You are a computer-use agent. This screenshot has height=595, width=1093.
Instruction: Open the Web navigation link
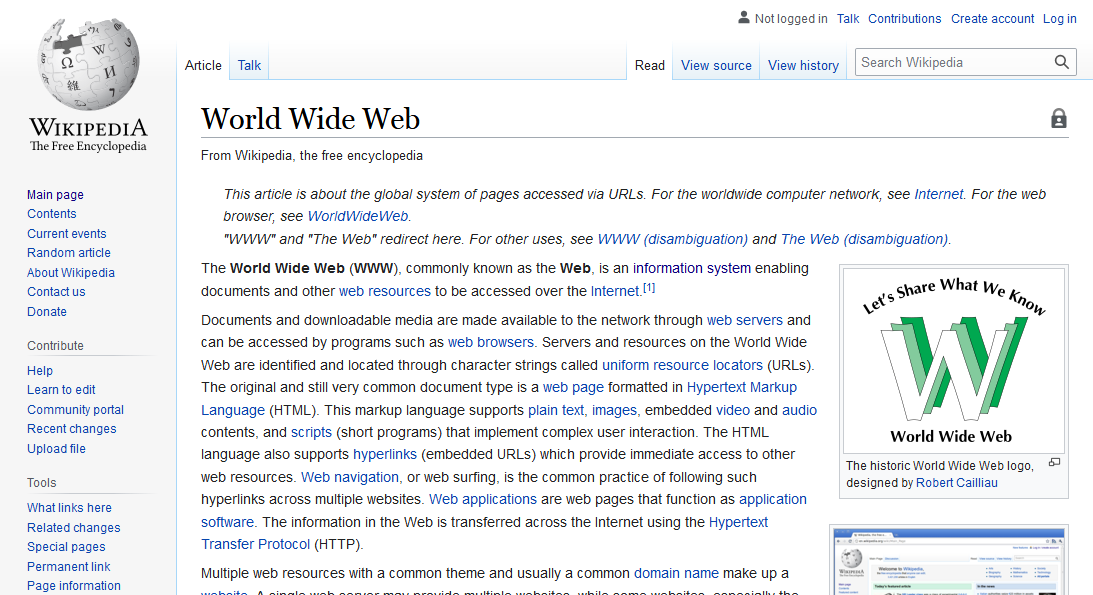[x=350, y=477]
